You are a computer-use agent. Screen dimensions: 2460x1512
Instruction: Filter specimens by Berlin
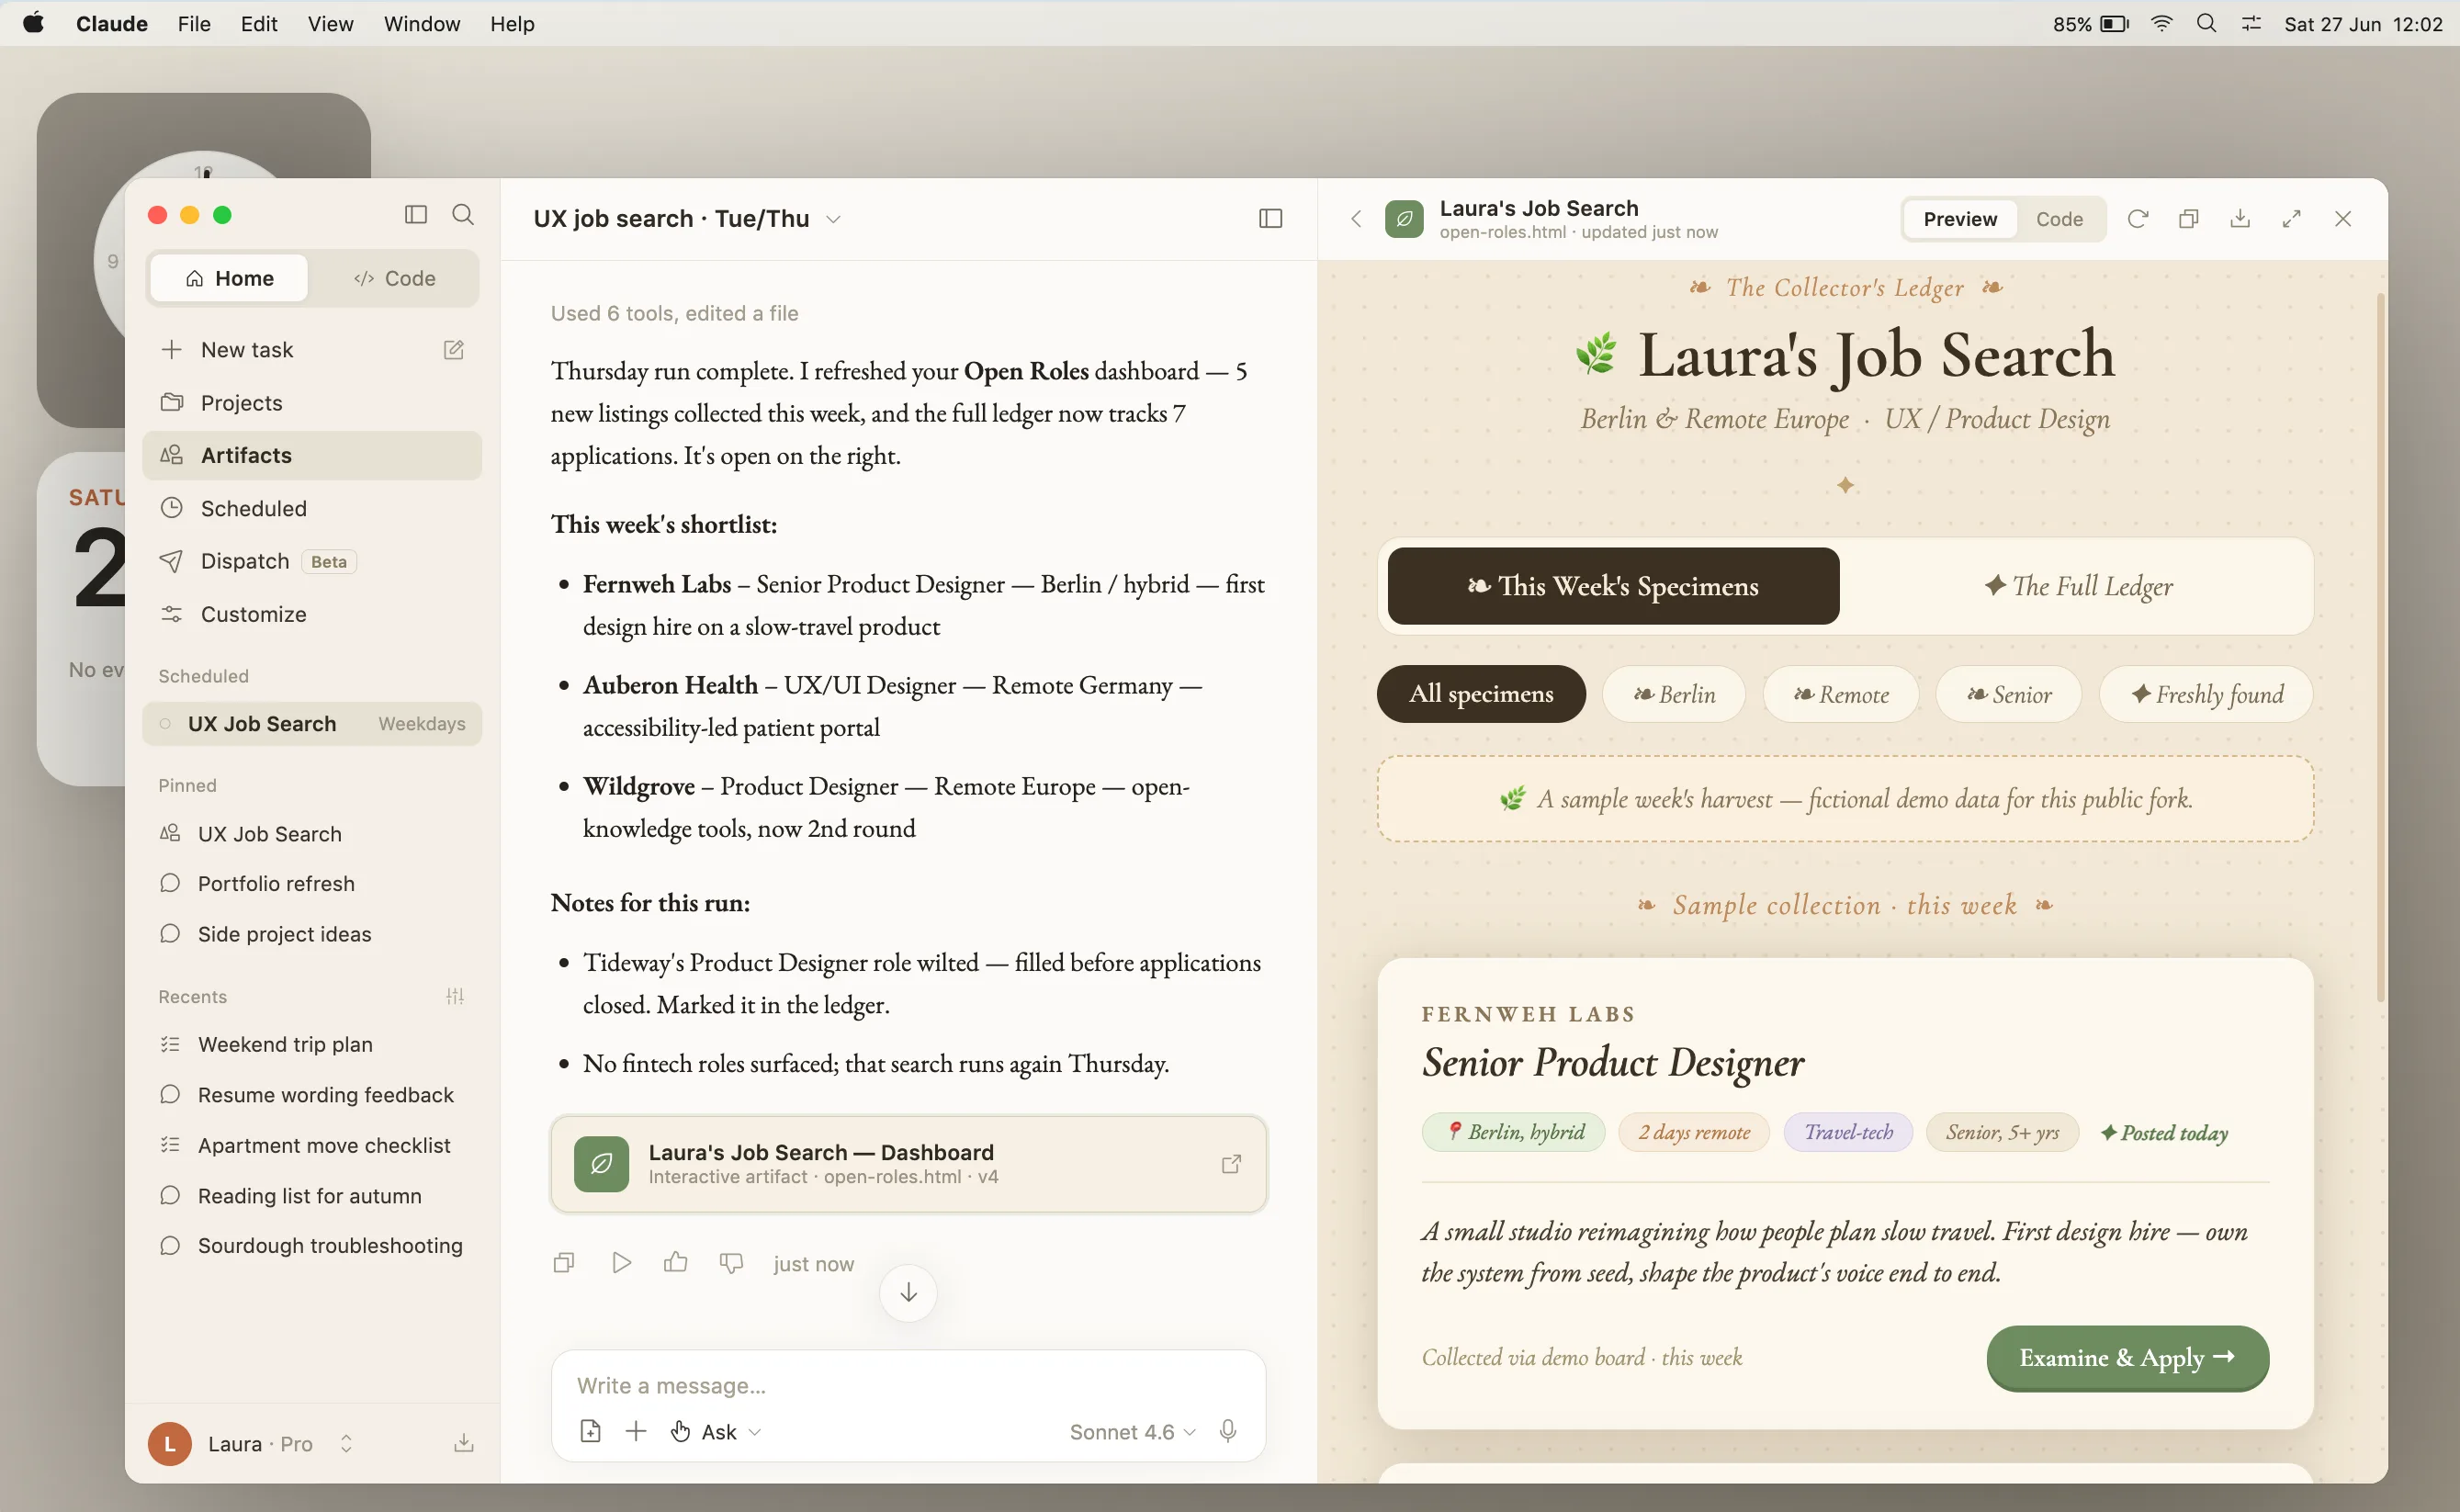click(1674, 694)
